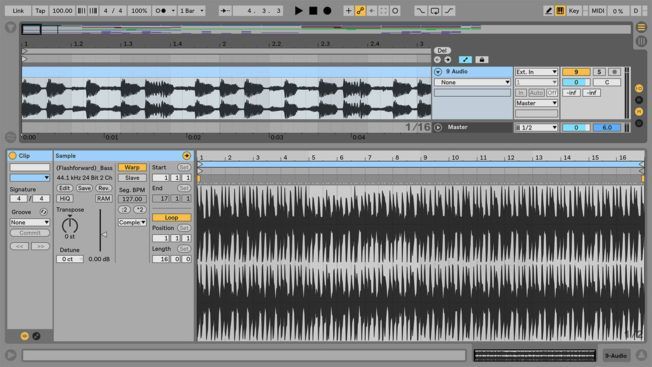
Task: Open the None device chooser on 9 Audio
Action: point(472,82)
